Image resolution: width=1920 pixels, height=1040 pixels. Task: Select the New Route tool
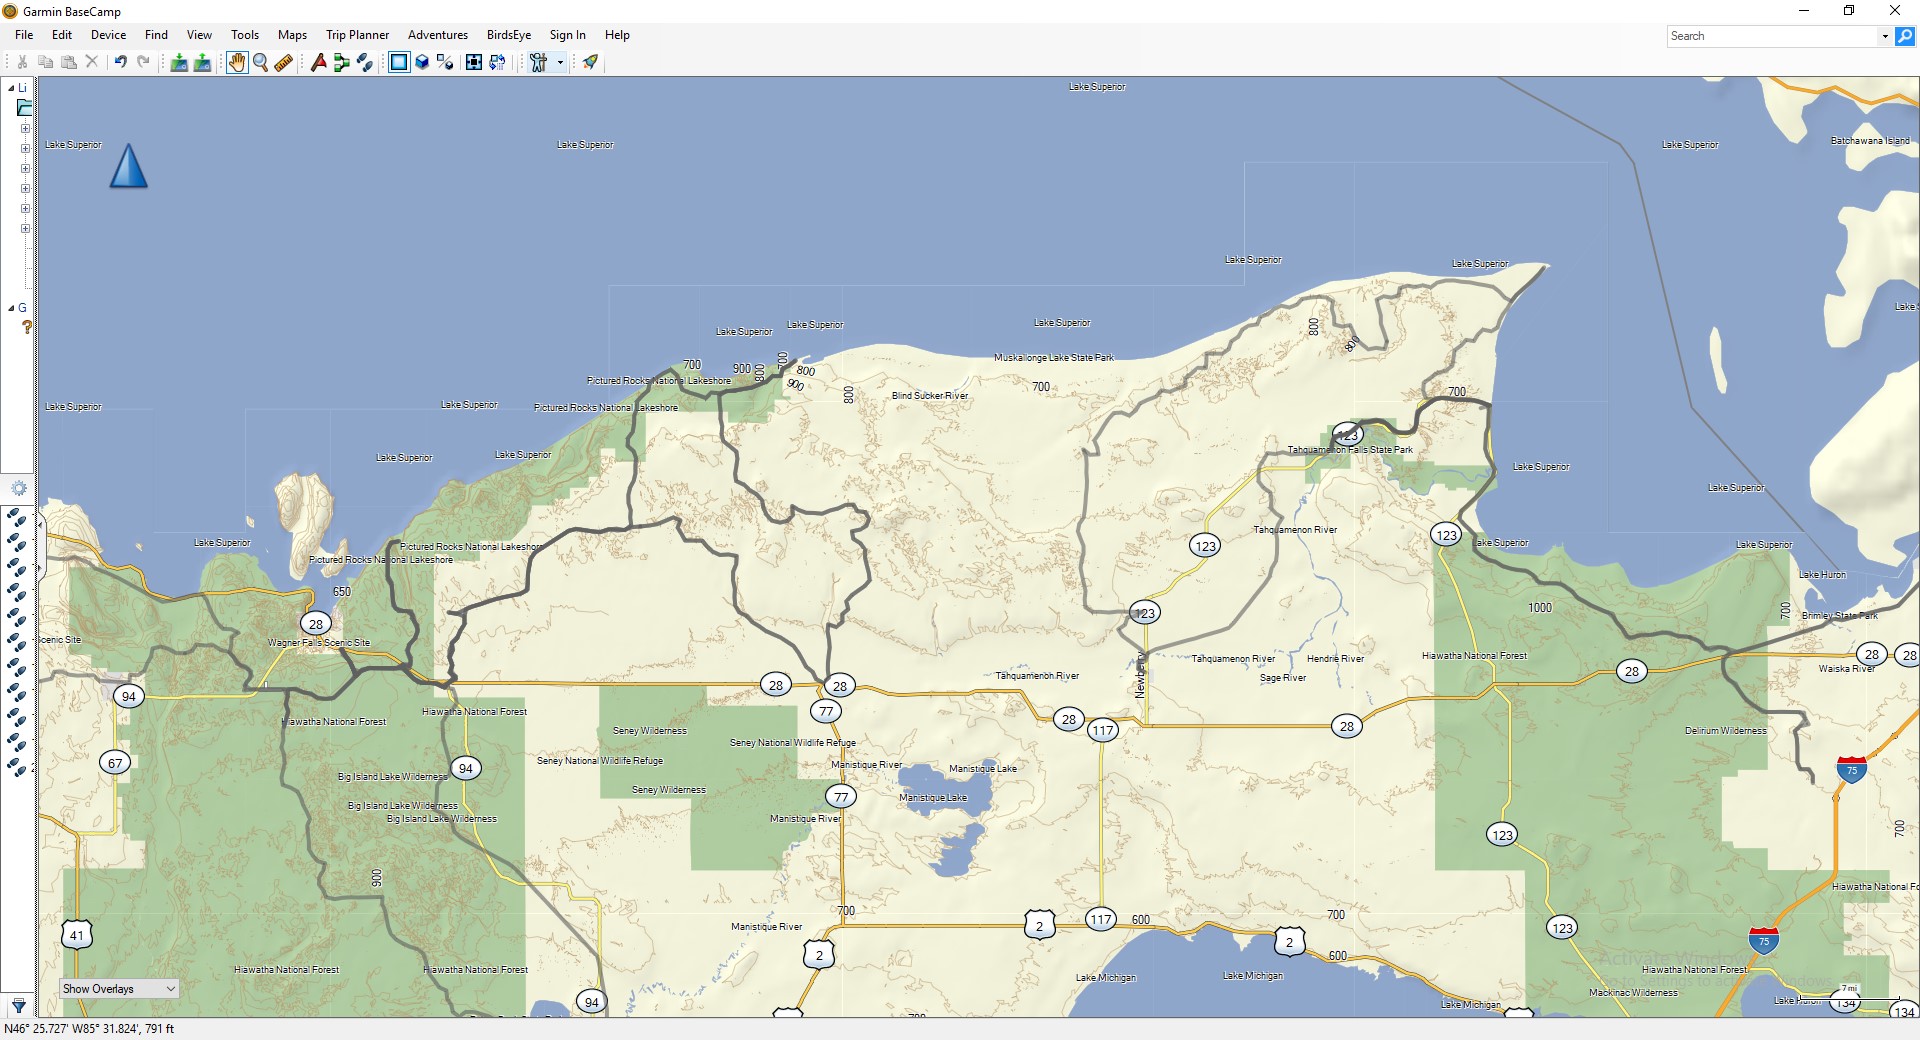coord(341,62)
